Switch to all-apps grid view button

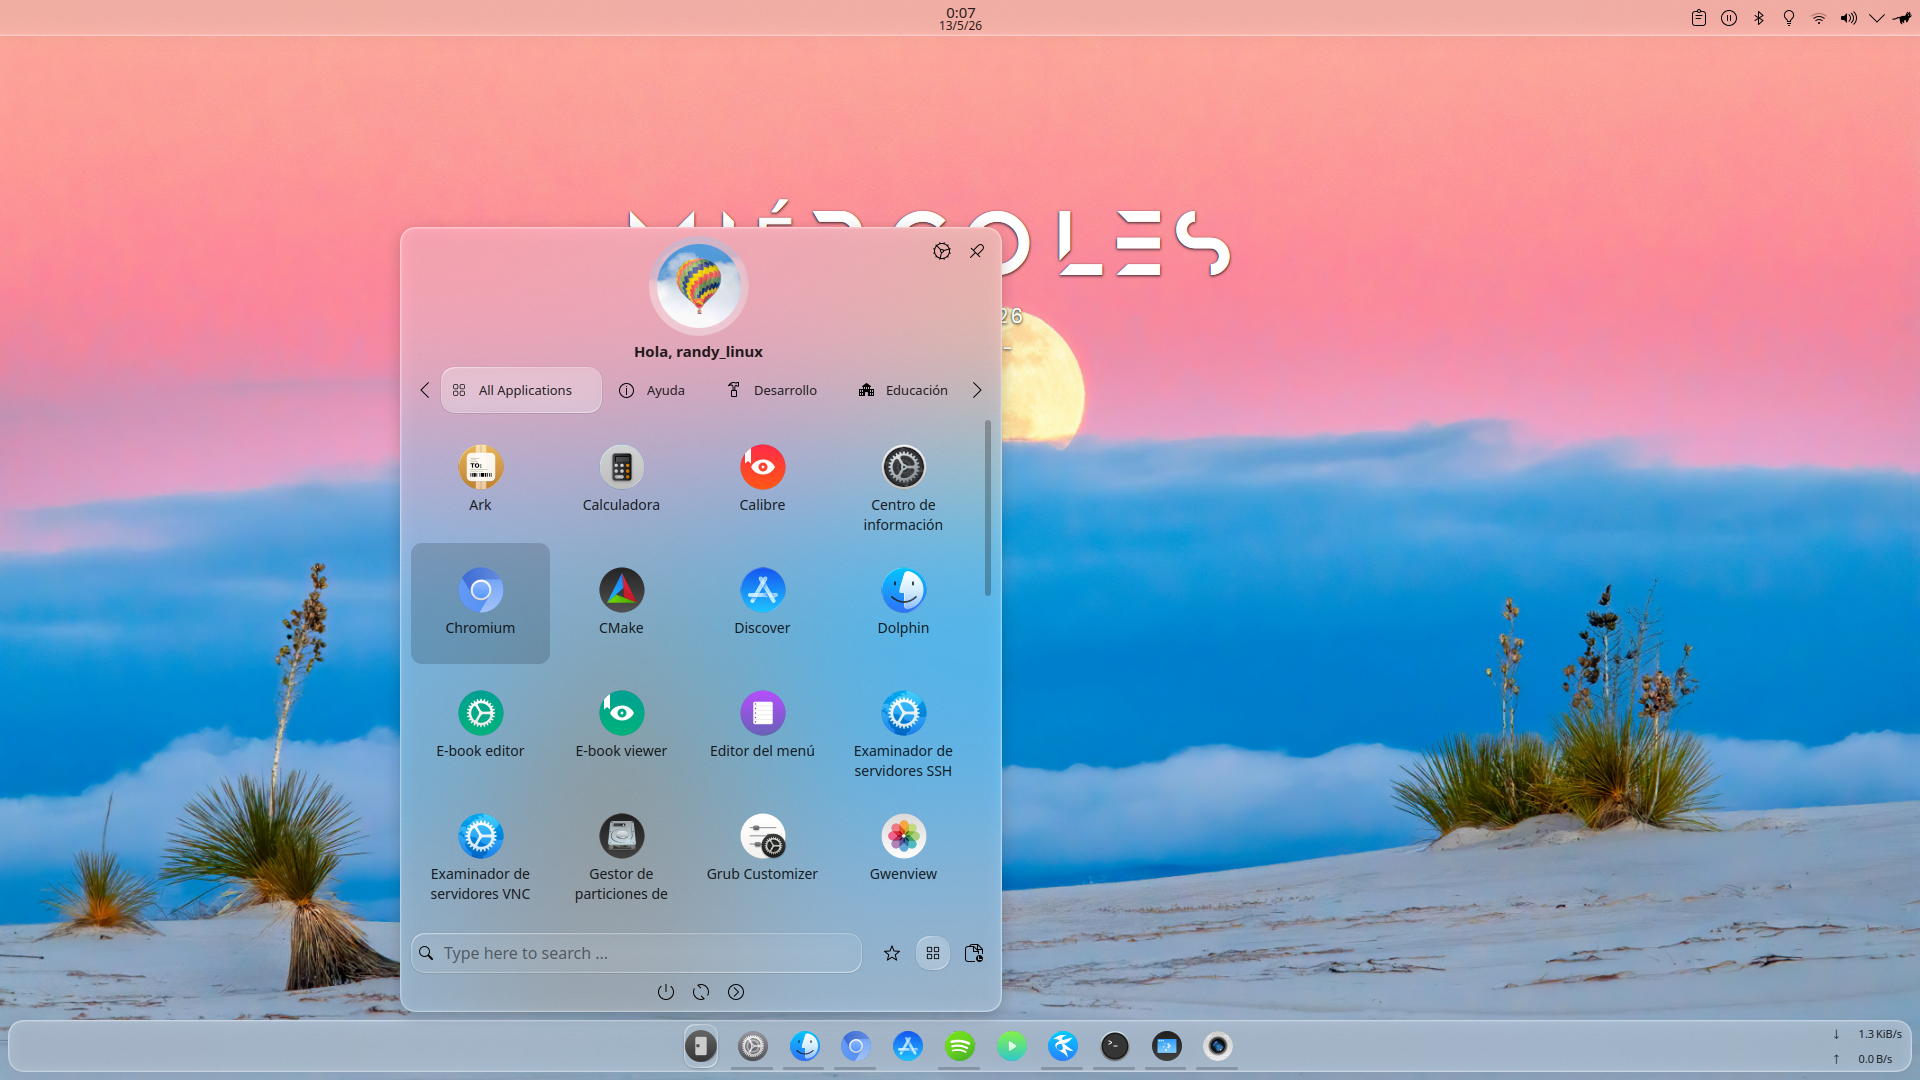pyautogui.click(x=933, y=953)
